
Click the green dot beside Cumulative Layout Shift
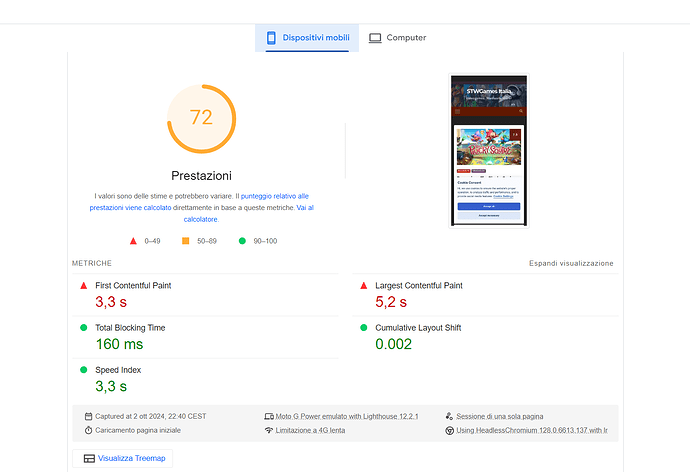click(363, 327)
